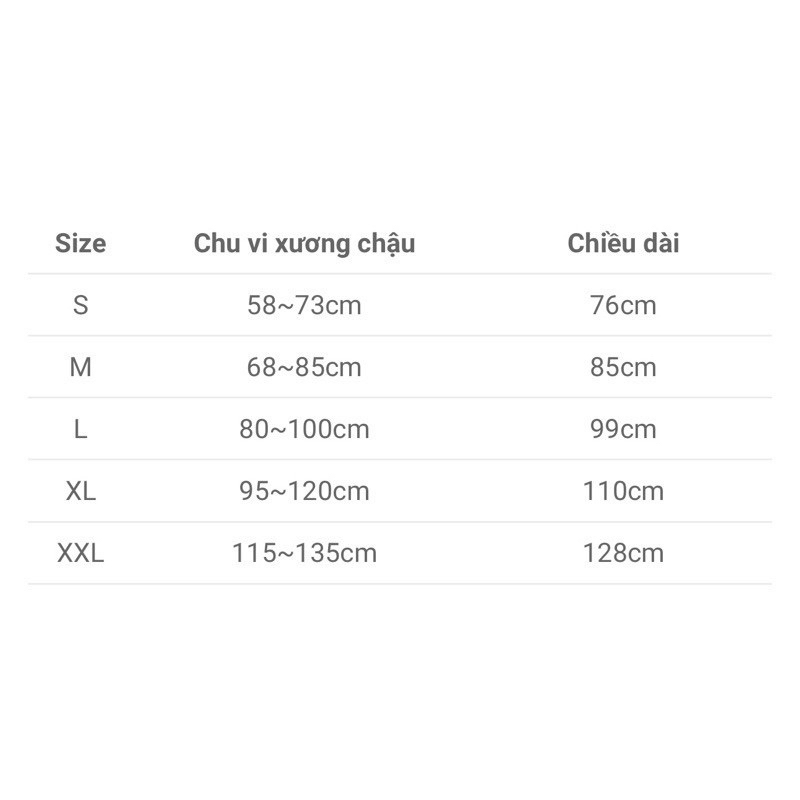
Task: Click the divider line below the header row
Action: point(400,274)
